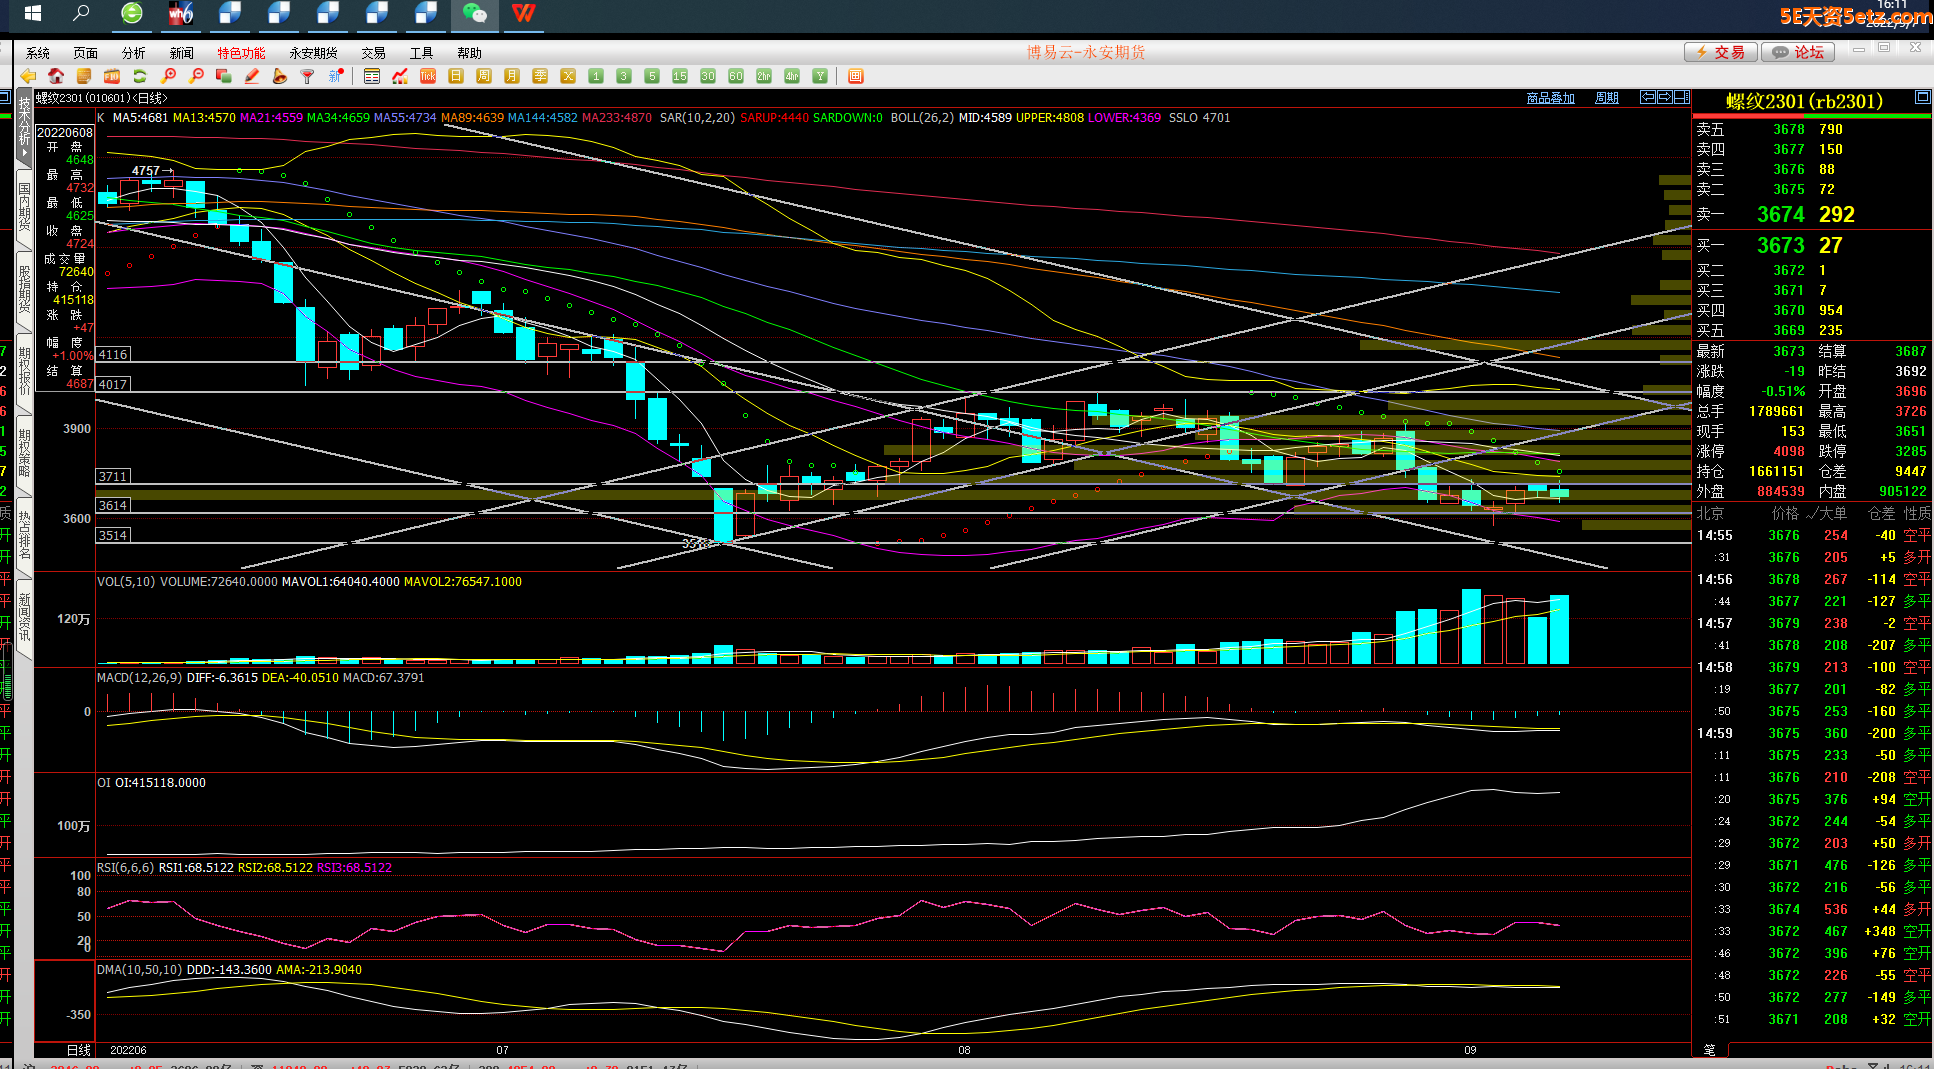Click the lightning 交易 button
1934x1069 pixels.
click(x=1720, y=52)
